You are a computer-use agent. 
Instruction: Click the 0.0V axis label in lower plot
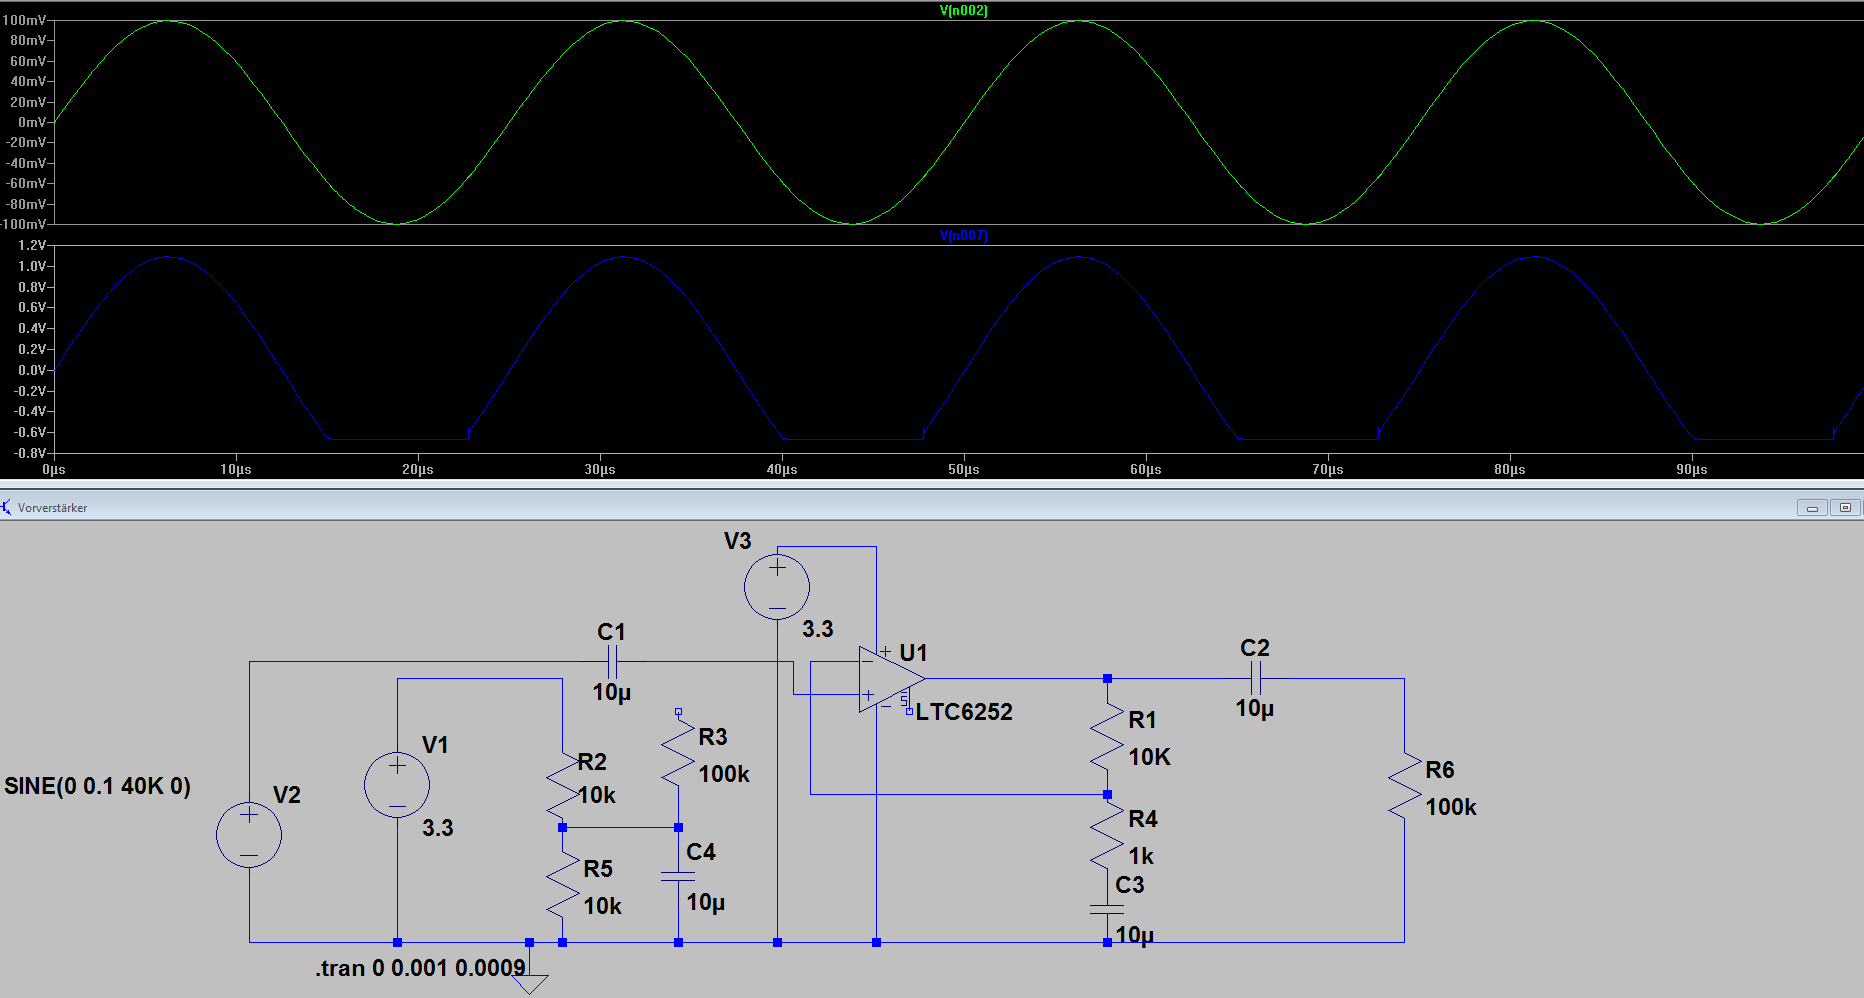[x=32, y=370]
